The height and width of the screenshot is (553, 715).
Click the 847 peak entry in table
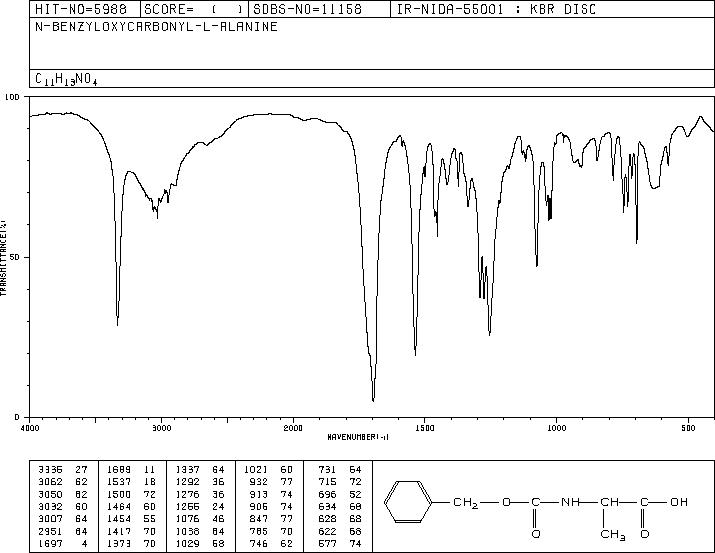(x=272, y=519)
